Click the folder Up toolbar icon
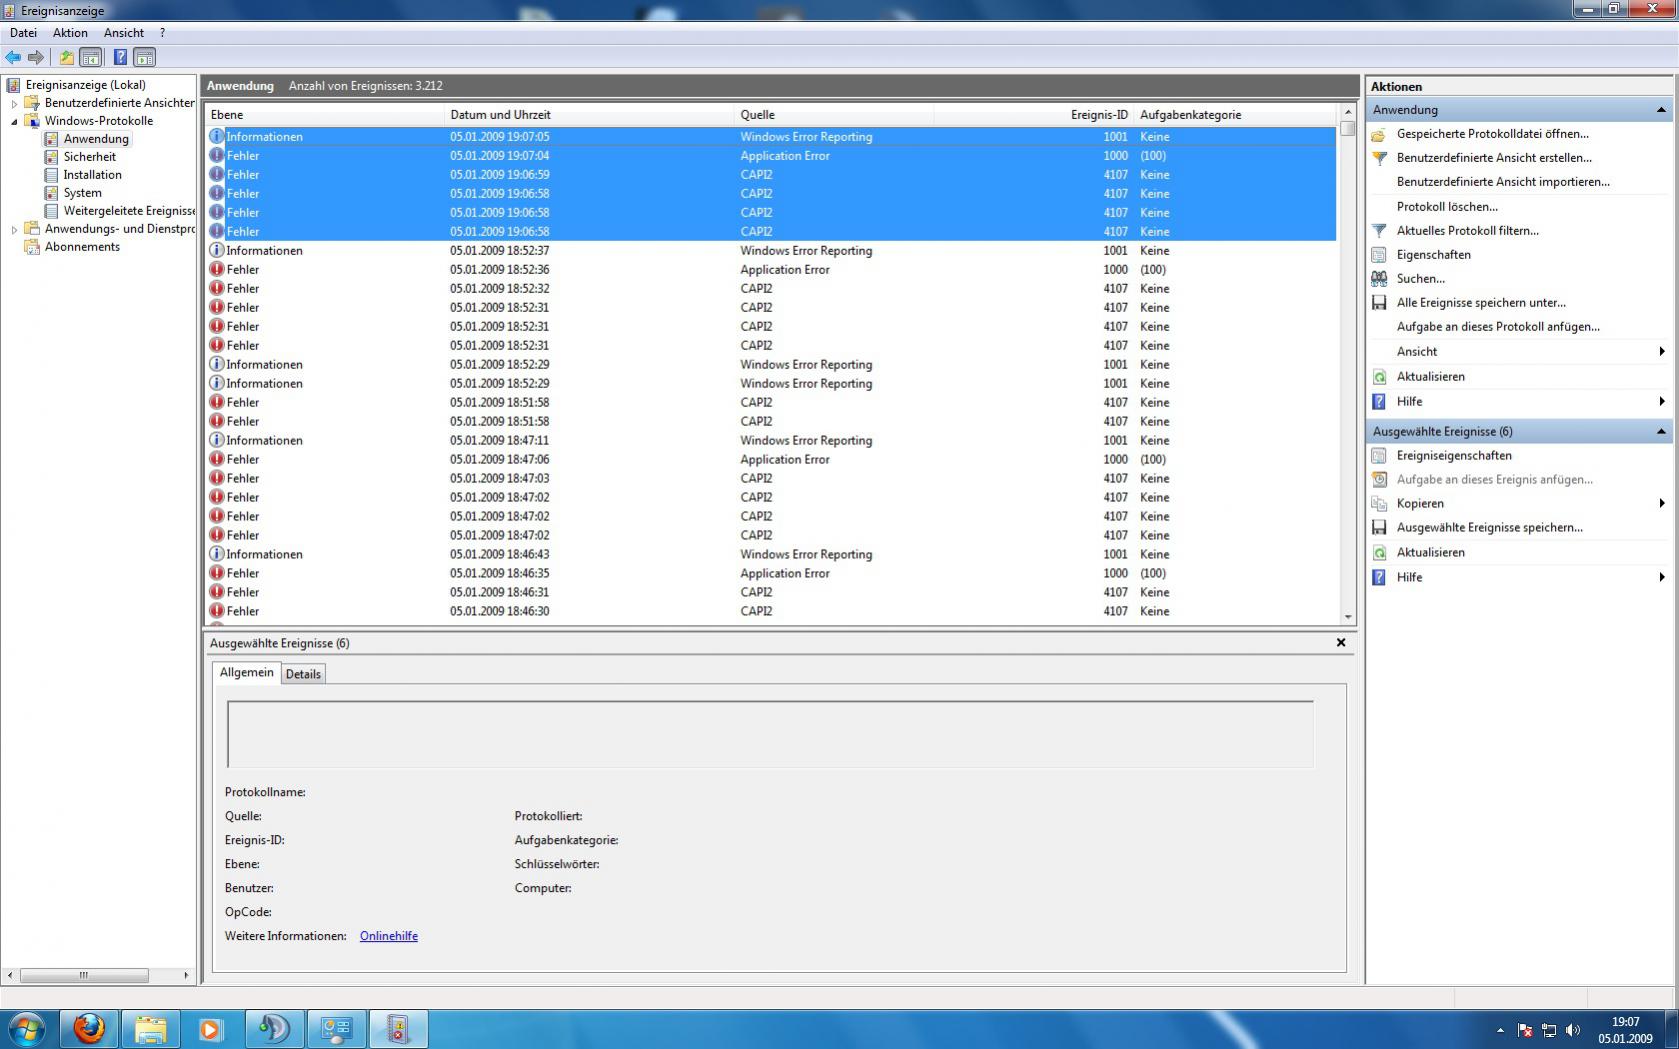 (66, 57)
